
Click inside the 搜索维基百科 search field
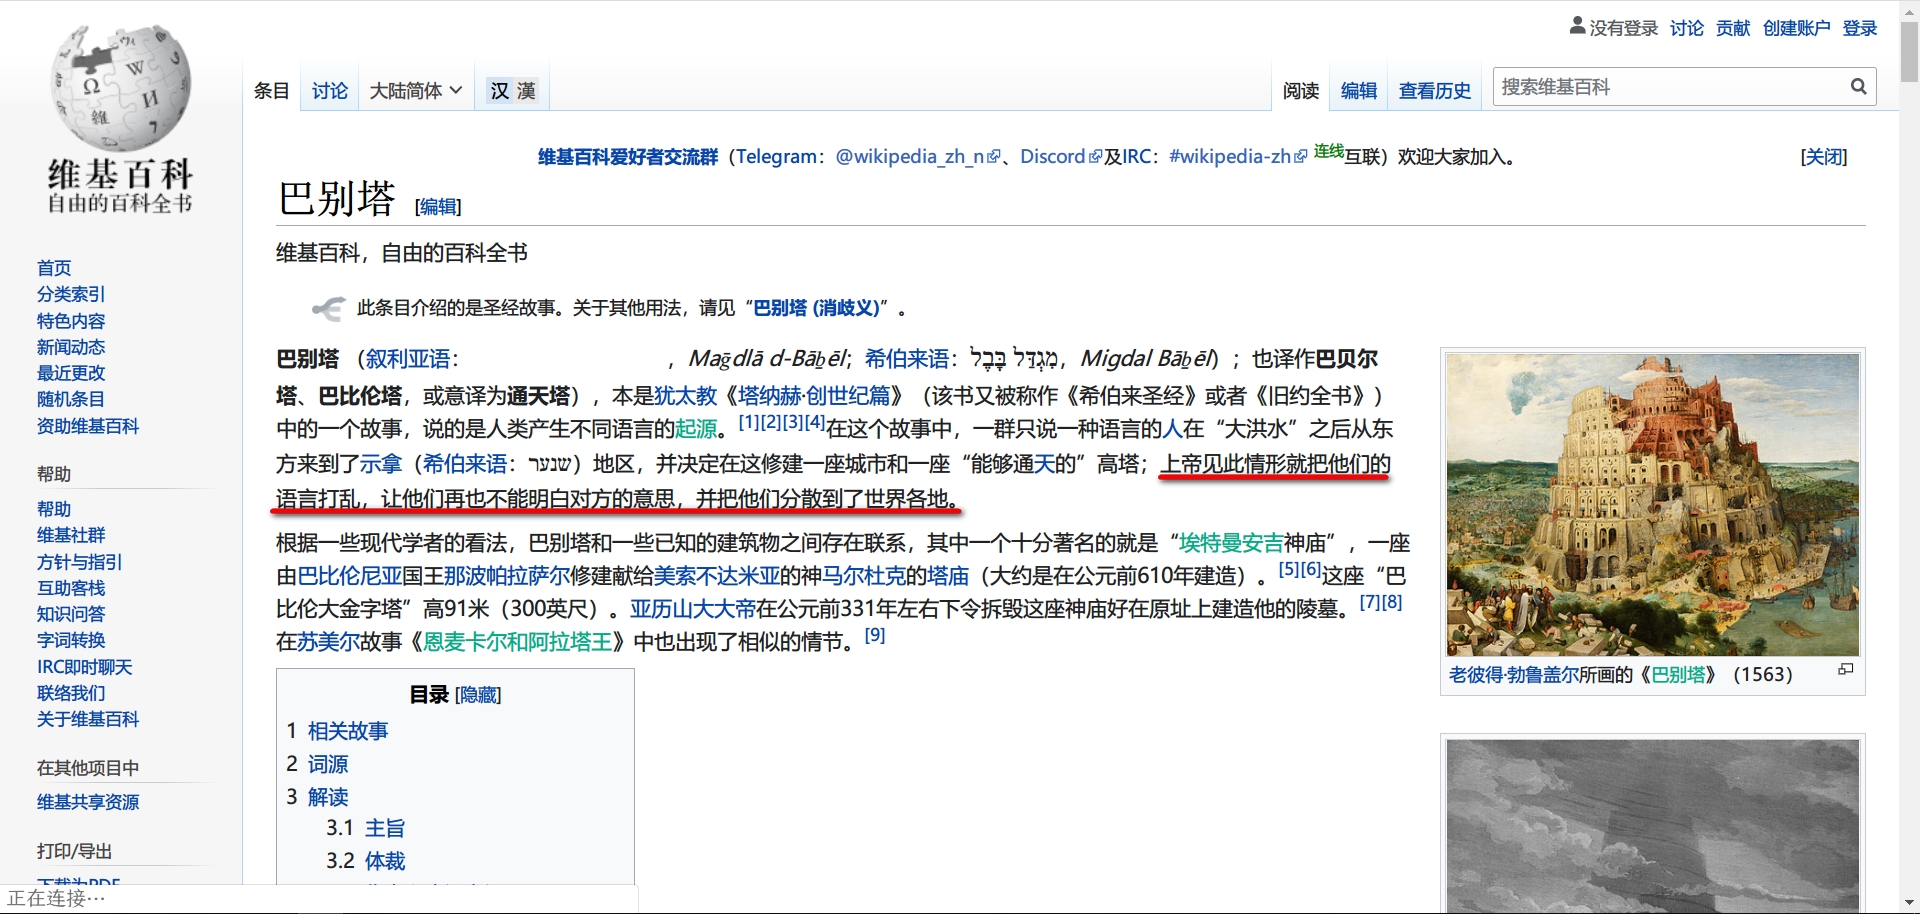point(1670,87)
